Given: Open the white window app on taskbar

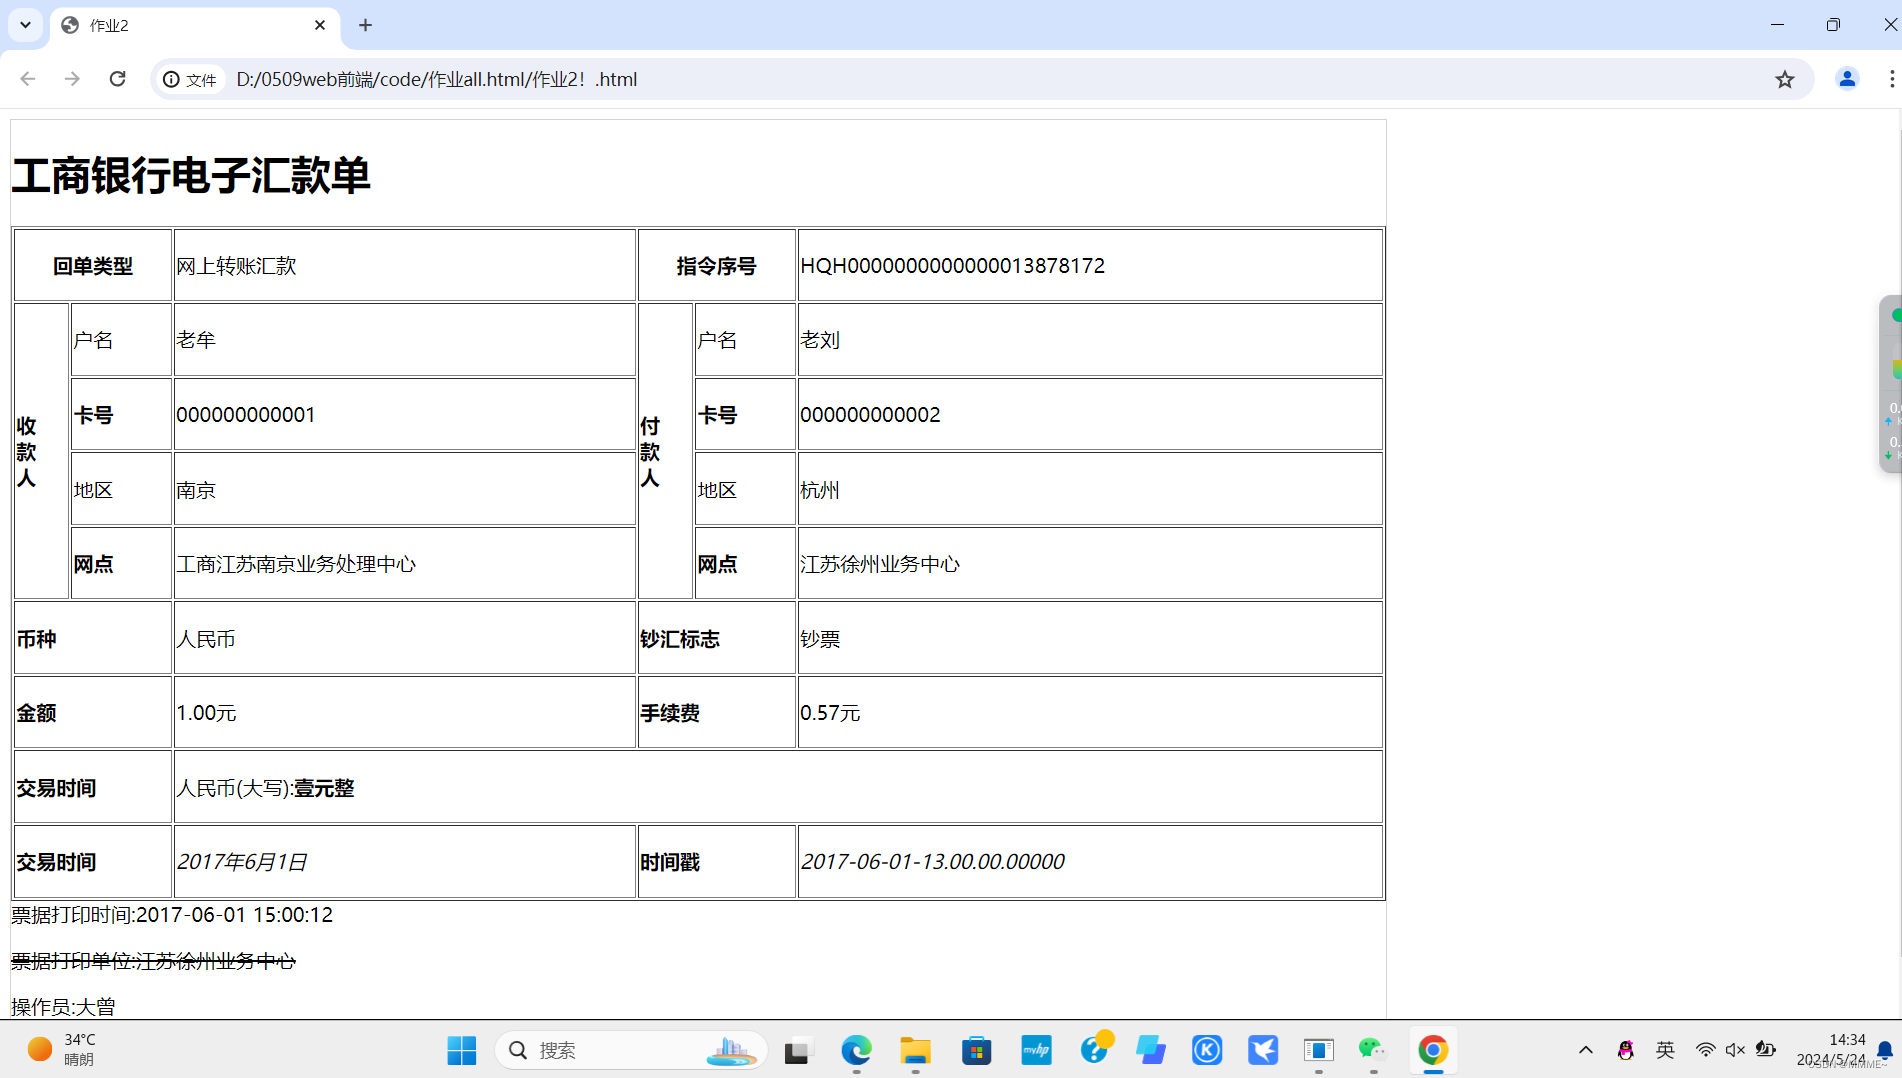Looking at the screenshot, I should tap(1319, 1050).
